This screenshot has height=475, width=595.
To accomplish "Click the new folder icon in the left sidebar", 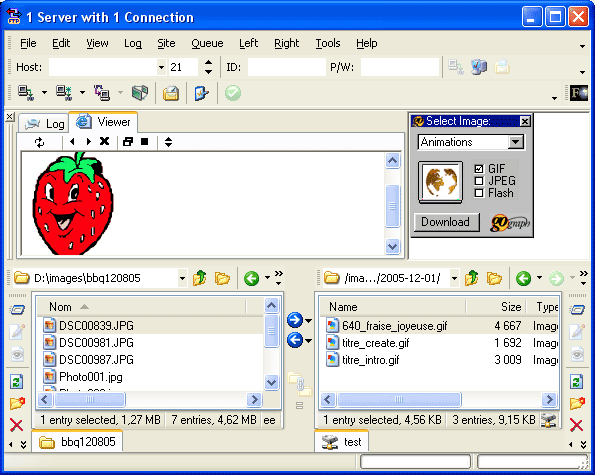I will pyautogui.click(x=17, y=403).
